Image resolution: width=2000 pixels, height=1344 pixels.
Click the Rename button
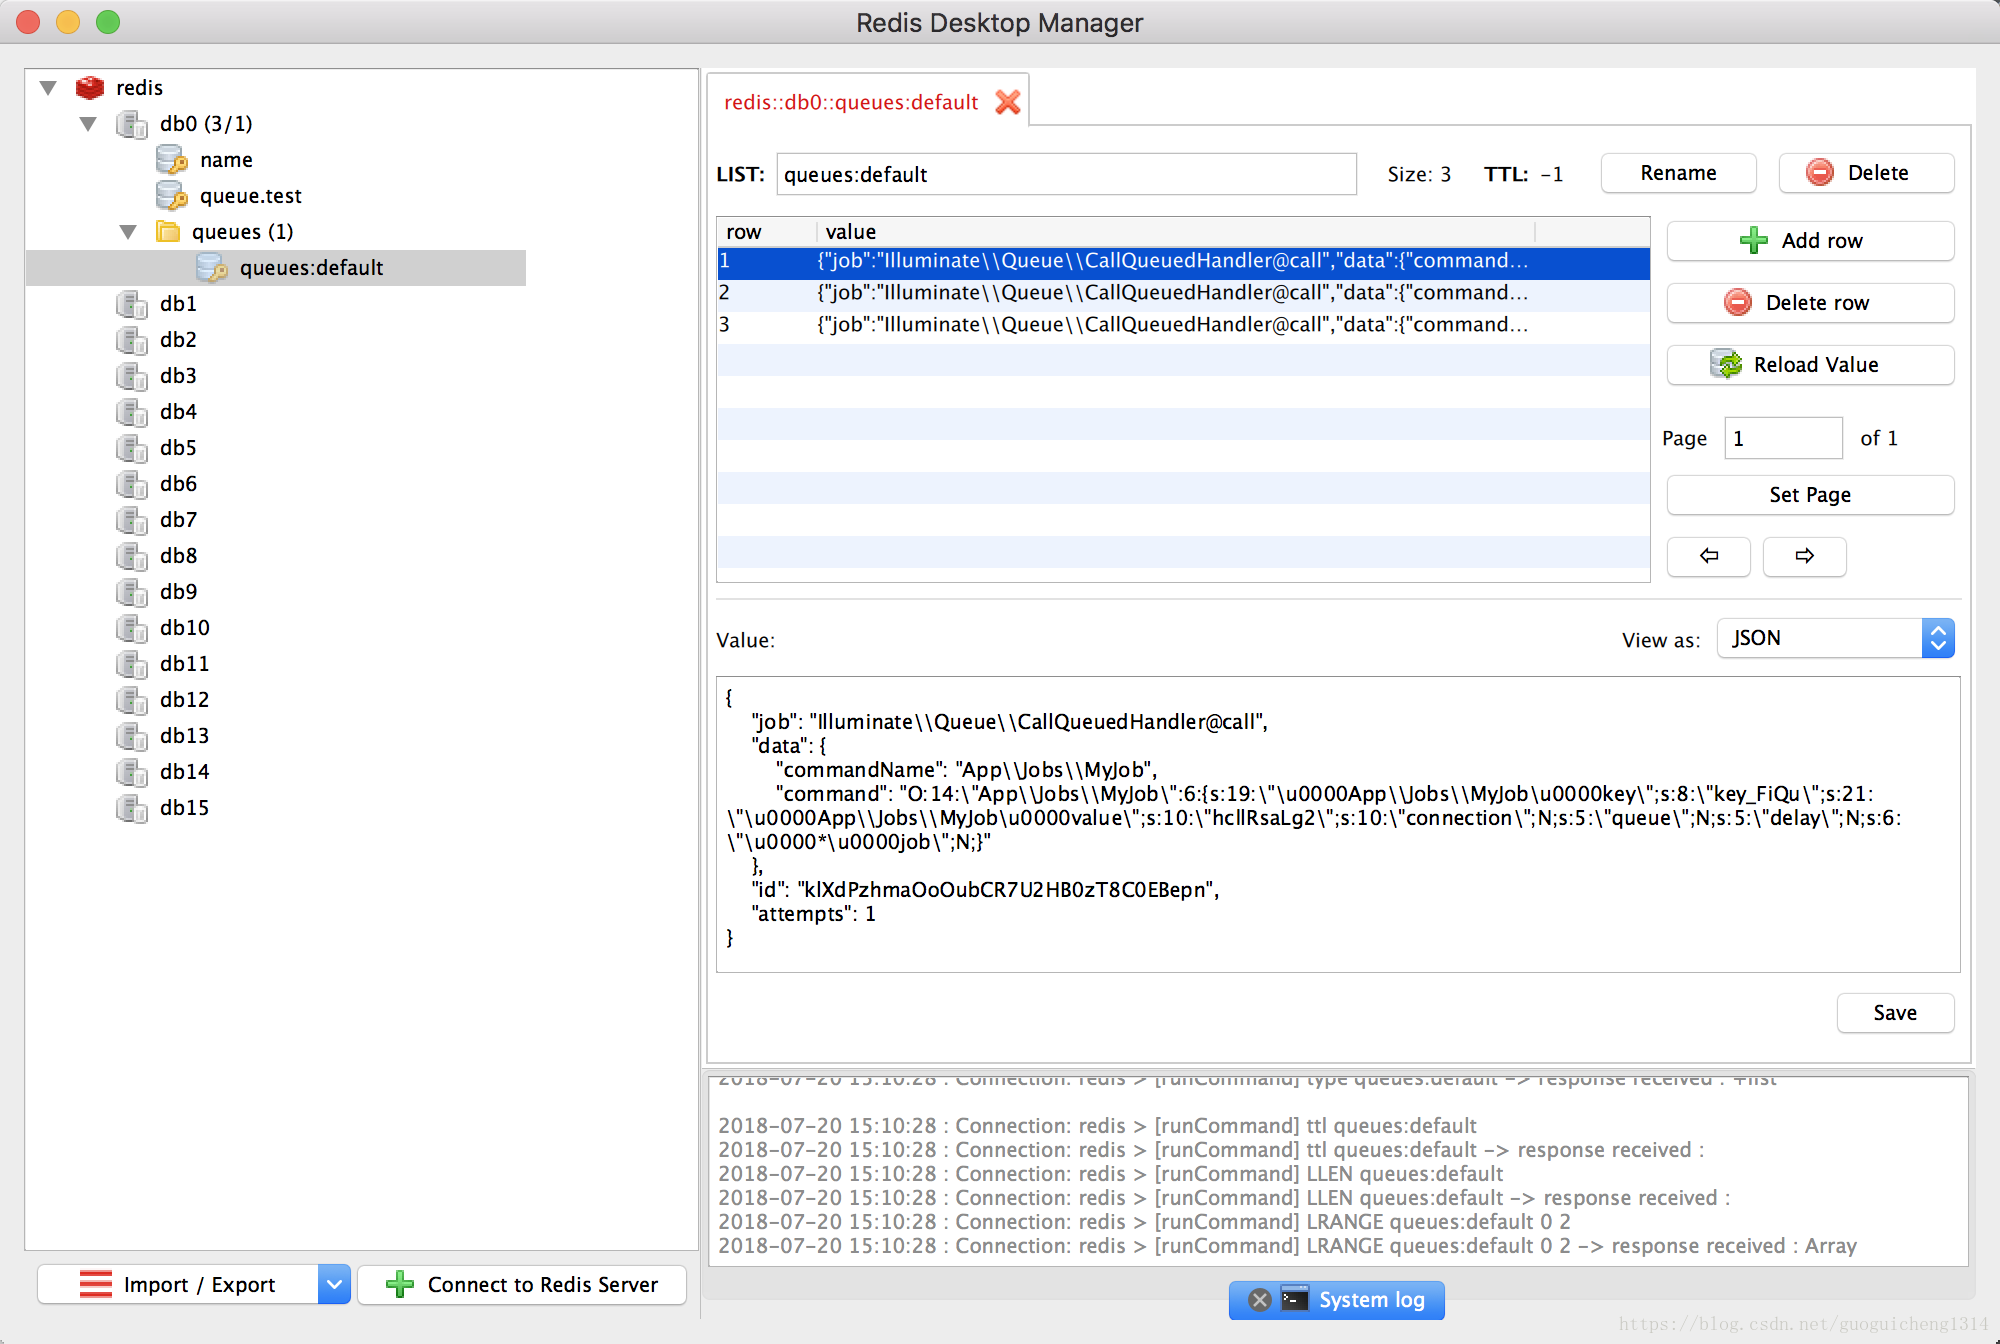pos(1678,173)
